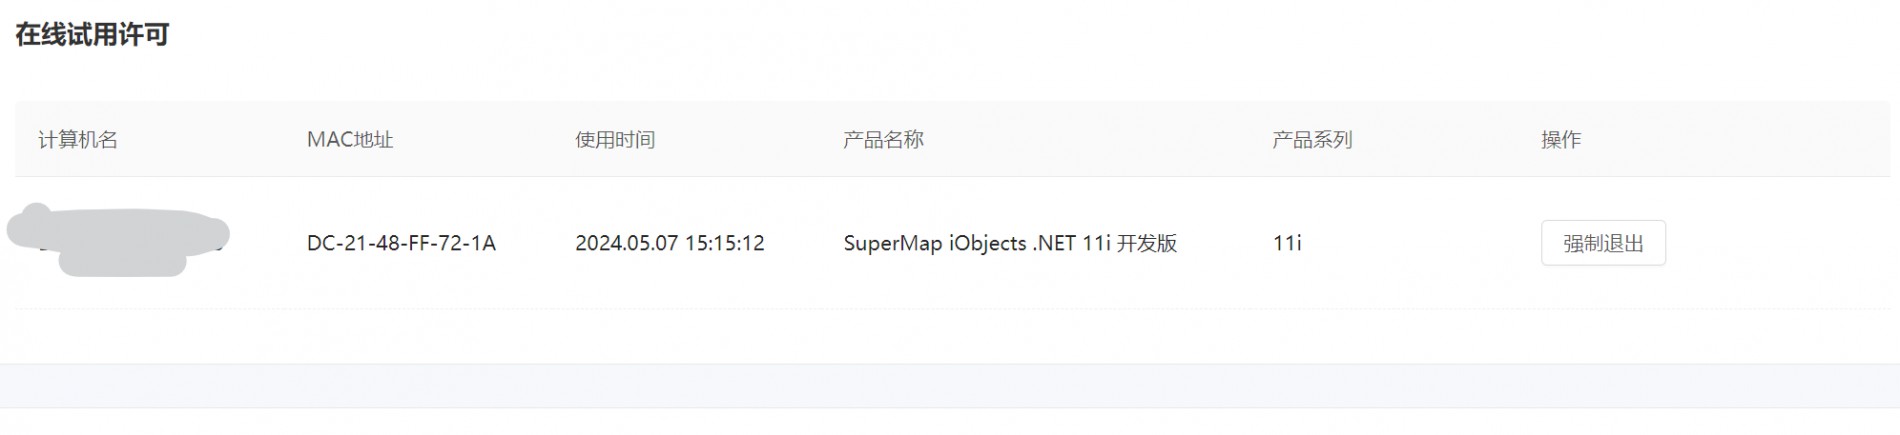Click the 操作 column header

tap(1561, 140)
